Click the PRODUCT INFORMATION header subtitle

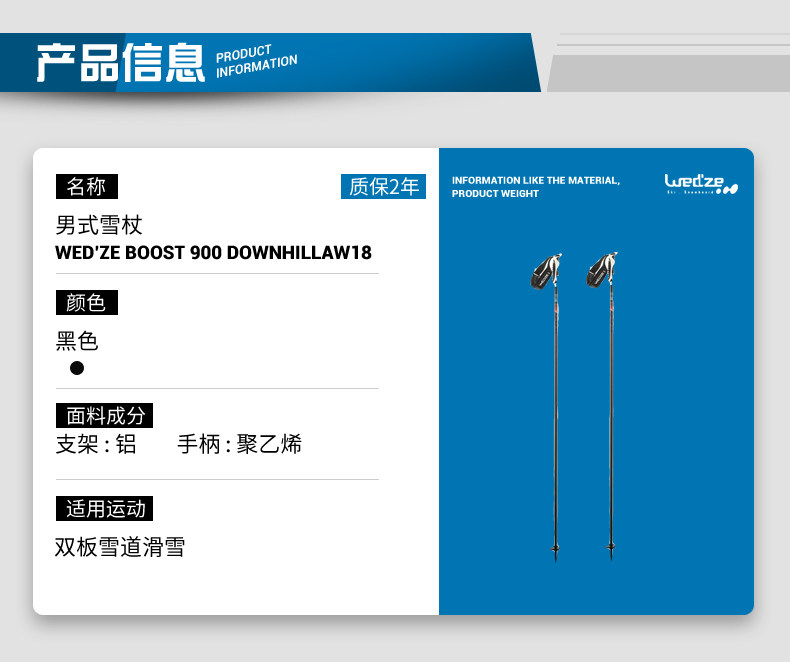click(256, 61)
